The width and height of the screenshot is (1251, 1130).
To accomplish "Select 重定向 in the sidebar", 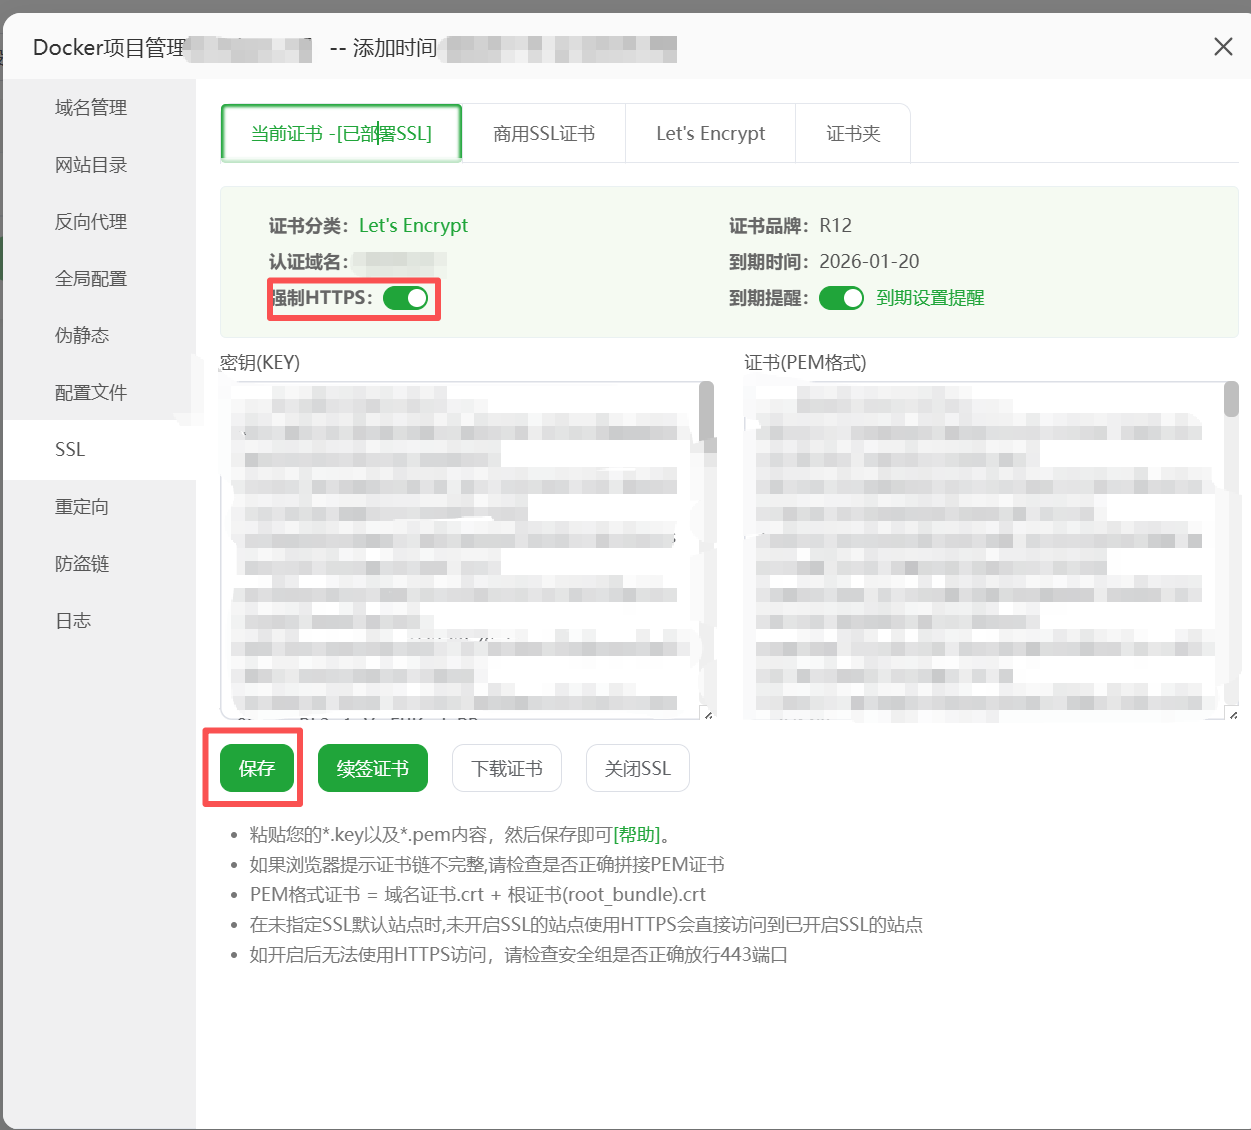I will tap(82, 507).
